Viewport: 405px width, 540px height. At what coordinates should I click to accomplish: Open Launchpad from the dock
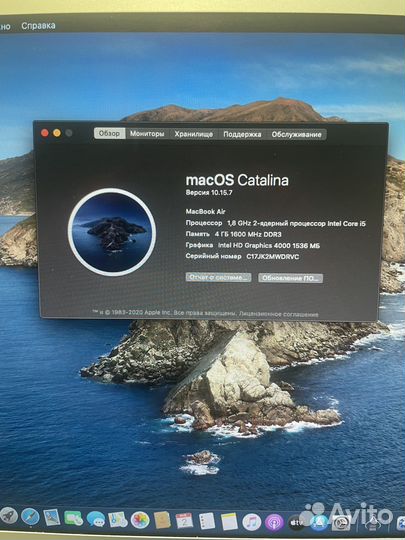coord(8,516)
